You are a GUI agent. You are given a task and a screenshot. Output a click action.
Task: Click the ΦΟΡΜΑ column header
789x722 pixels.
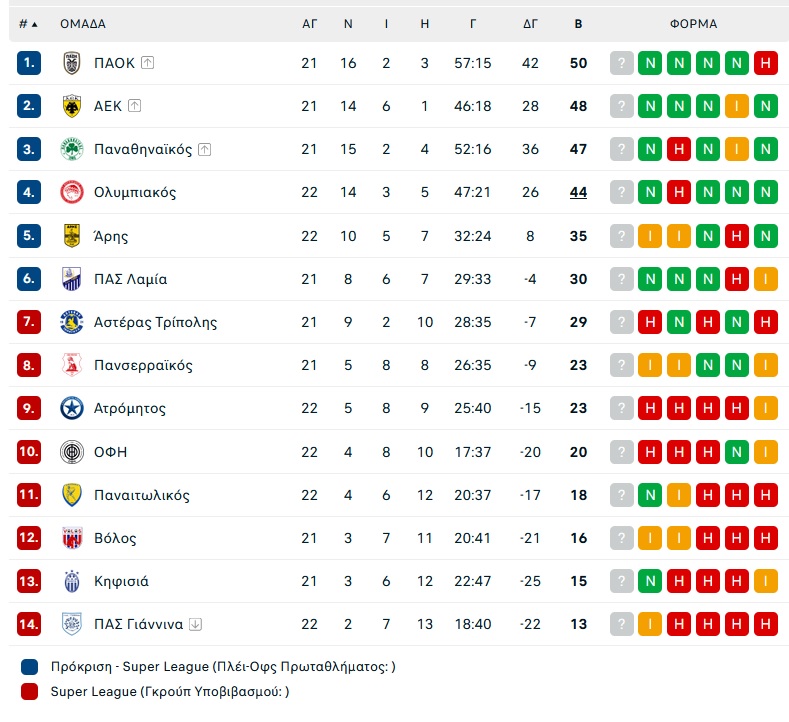[x=693, y=24]
